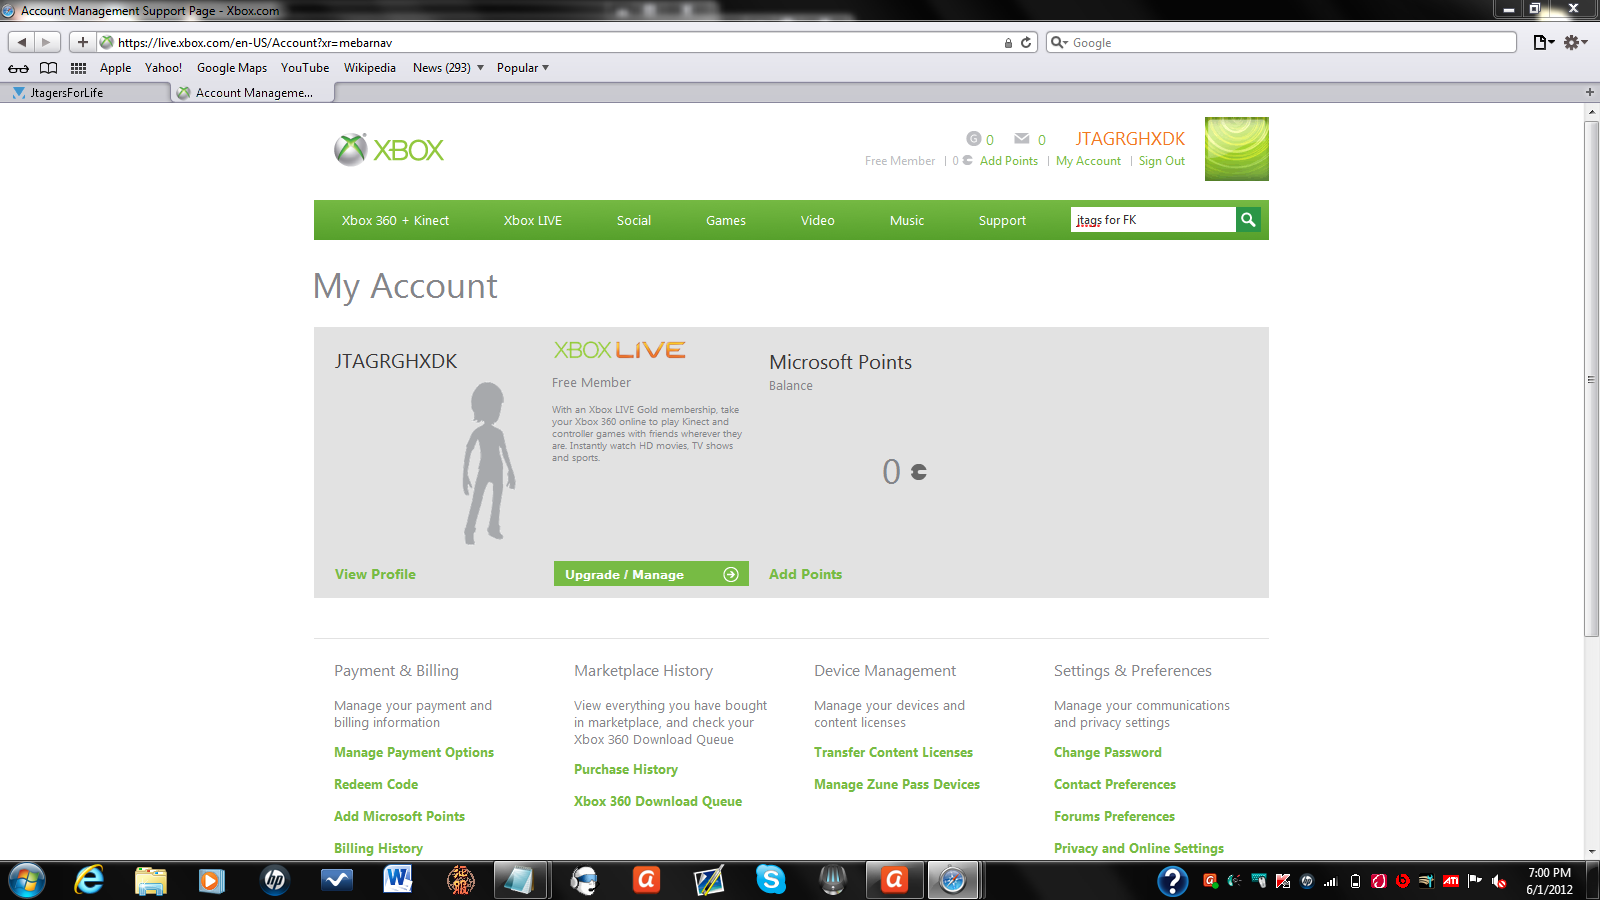This screenshot has height=900, width=1600.
Task: Open the Games menu
Action: 726,220
